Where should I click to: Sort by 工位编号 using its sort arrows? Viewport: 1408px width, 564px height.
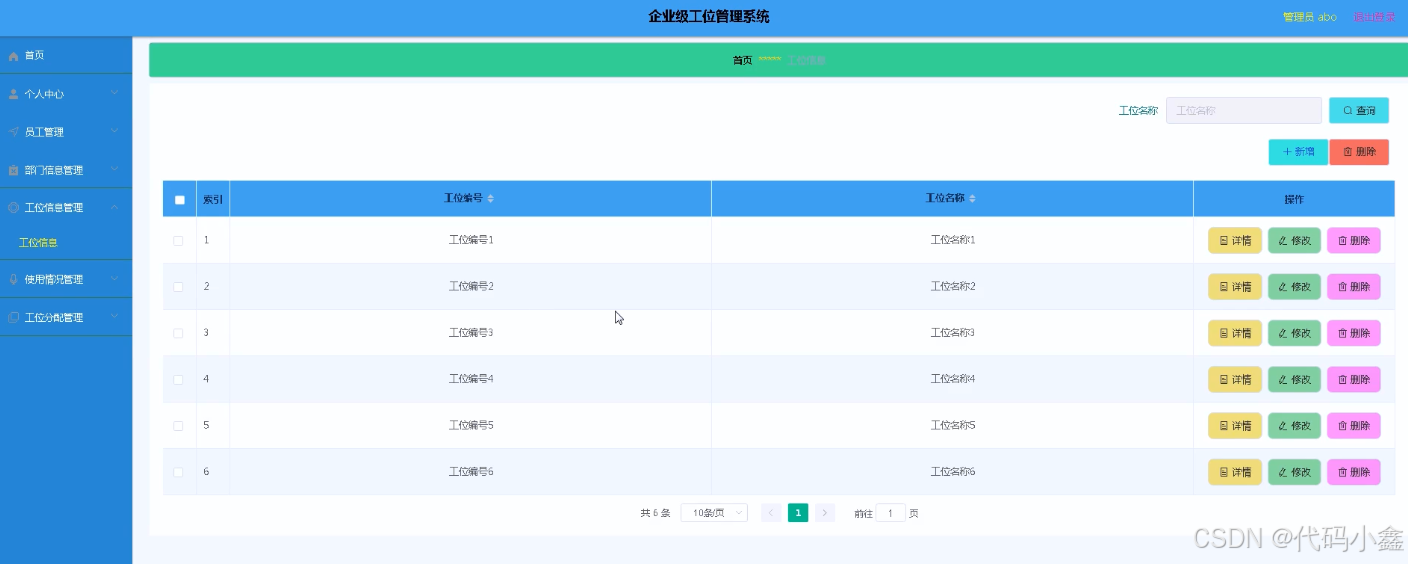point(490,199)
